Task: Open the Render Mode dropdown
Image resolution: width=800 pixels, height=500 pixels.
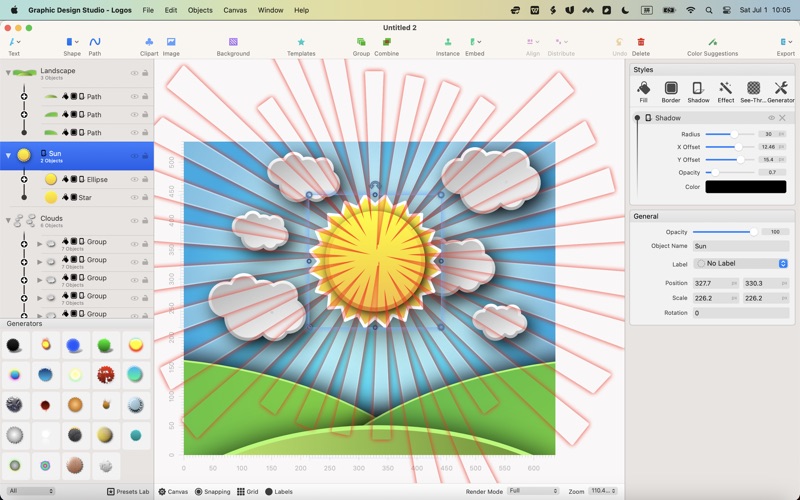Action: (x=533, y=491)
